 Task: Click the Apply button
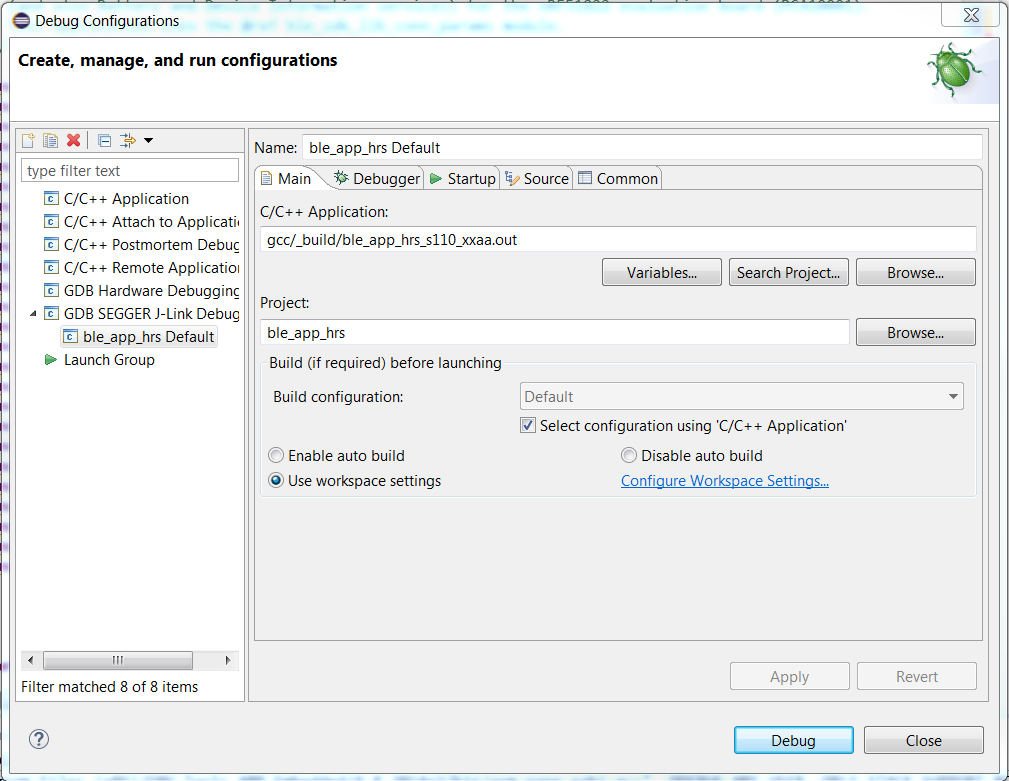790,676
